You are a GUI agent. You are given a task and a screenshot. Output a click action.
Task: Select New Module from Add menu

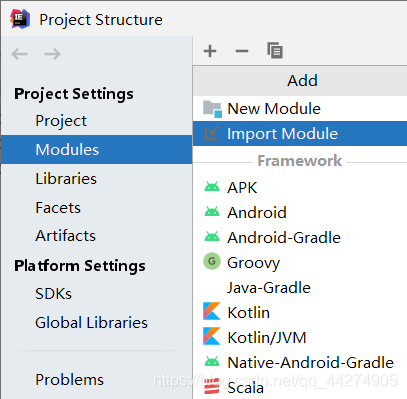300,109
